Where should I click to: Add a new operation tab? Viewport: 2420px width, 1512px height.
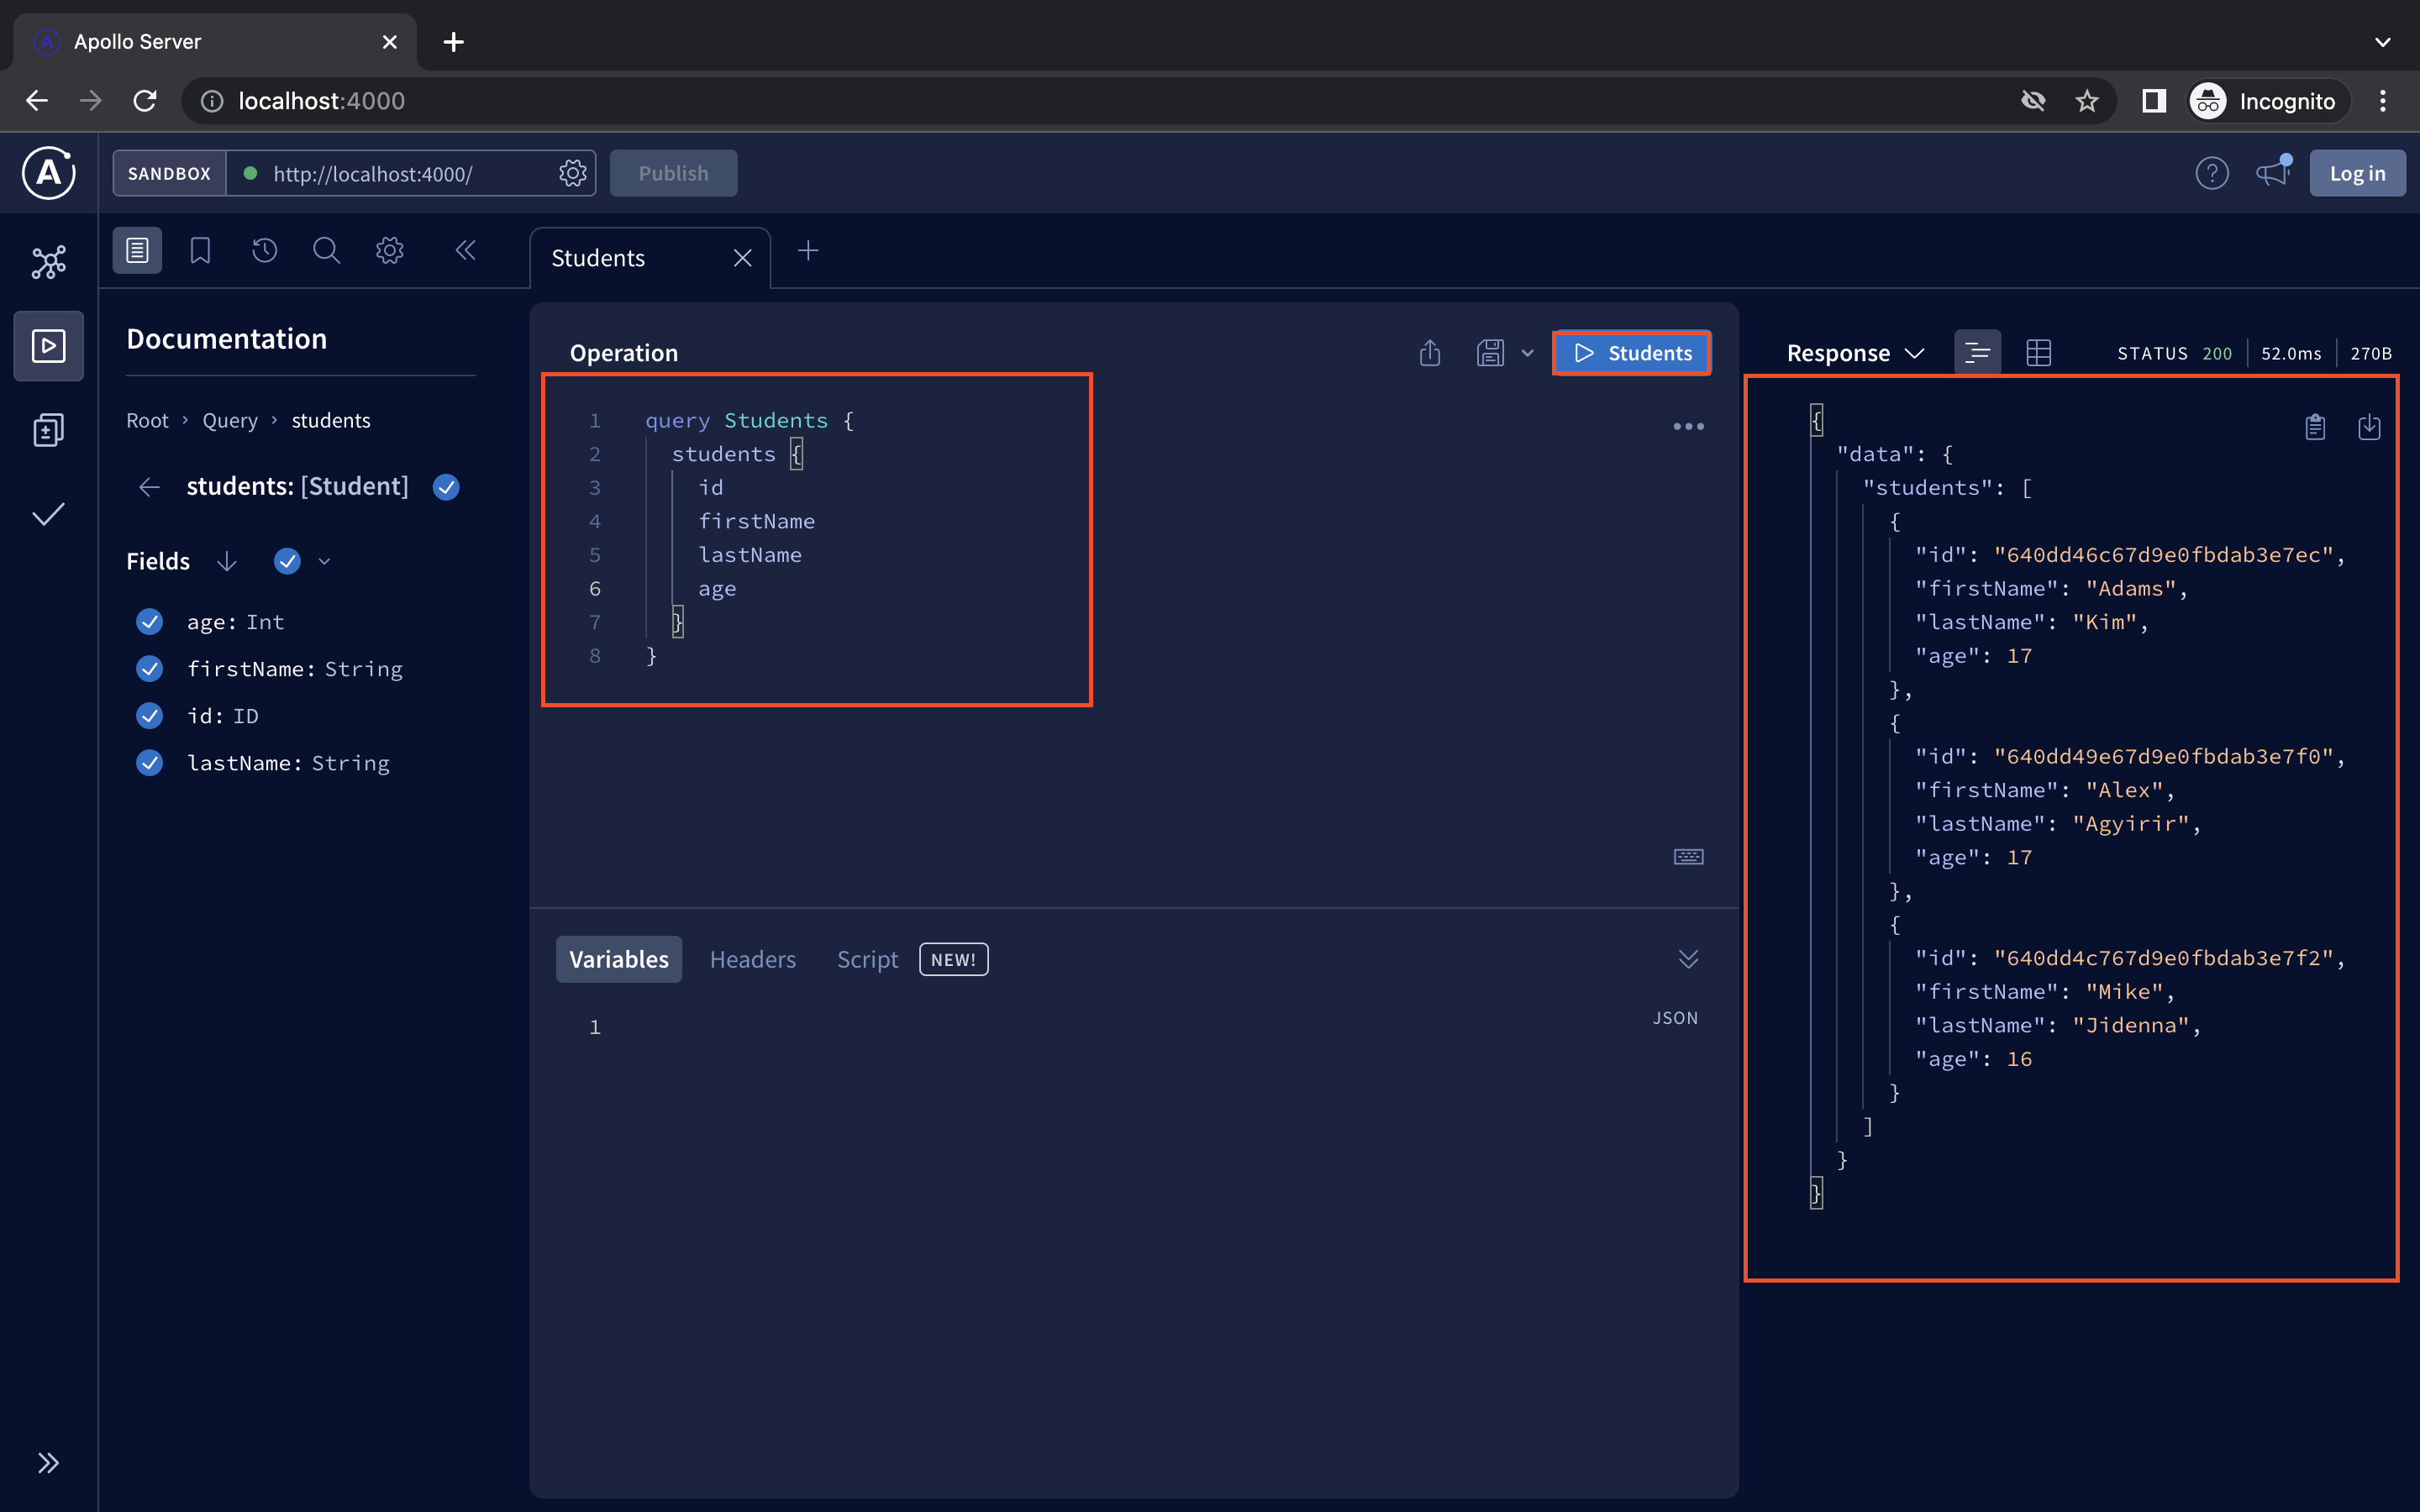pos(808,251)
